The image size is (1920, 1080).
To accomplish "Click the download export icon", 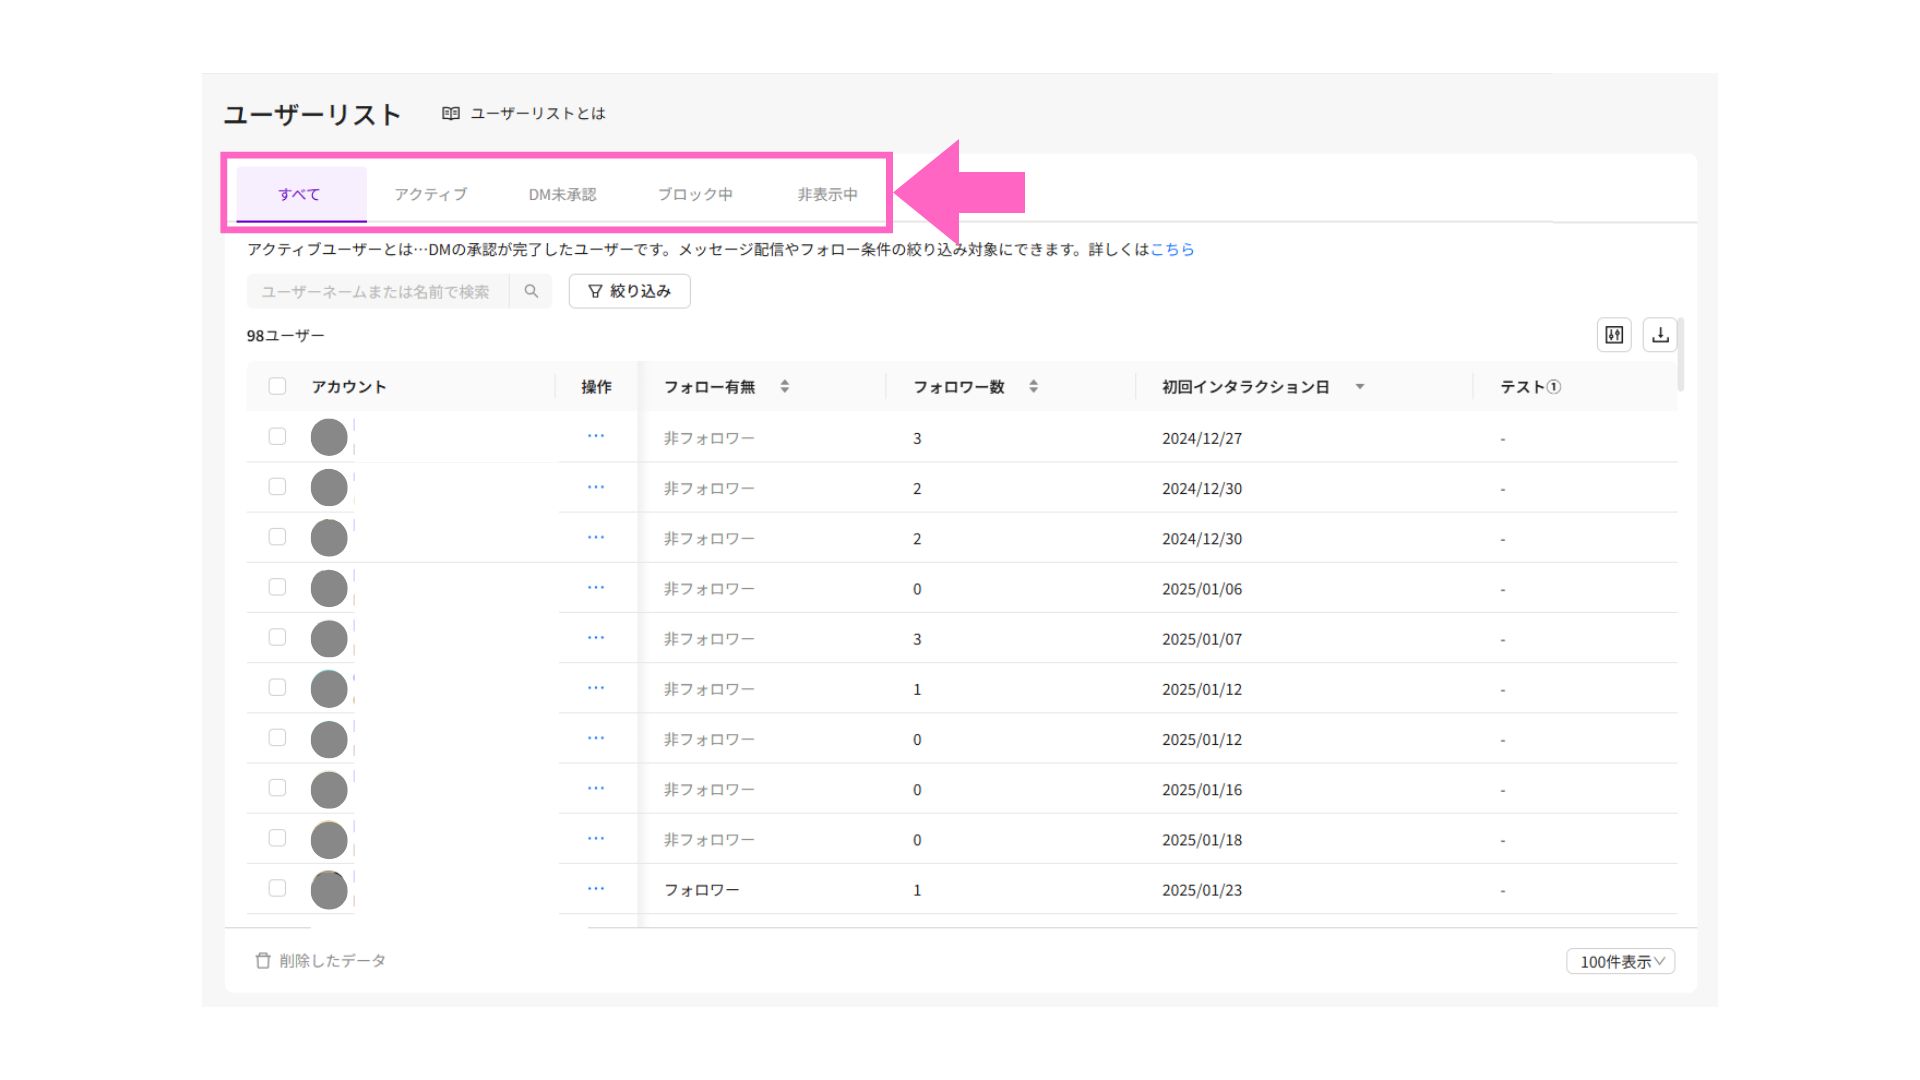I will [1660, 335].
